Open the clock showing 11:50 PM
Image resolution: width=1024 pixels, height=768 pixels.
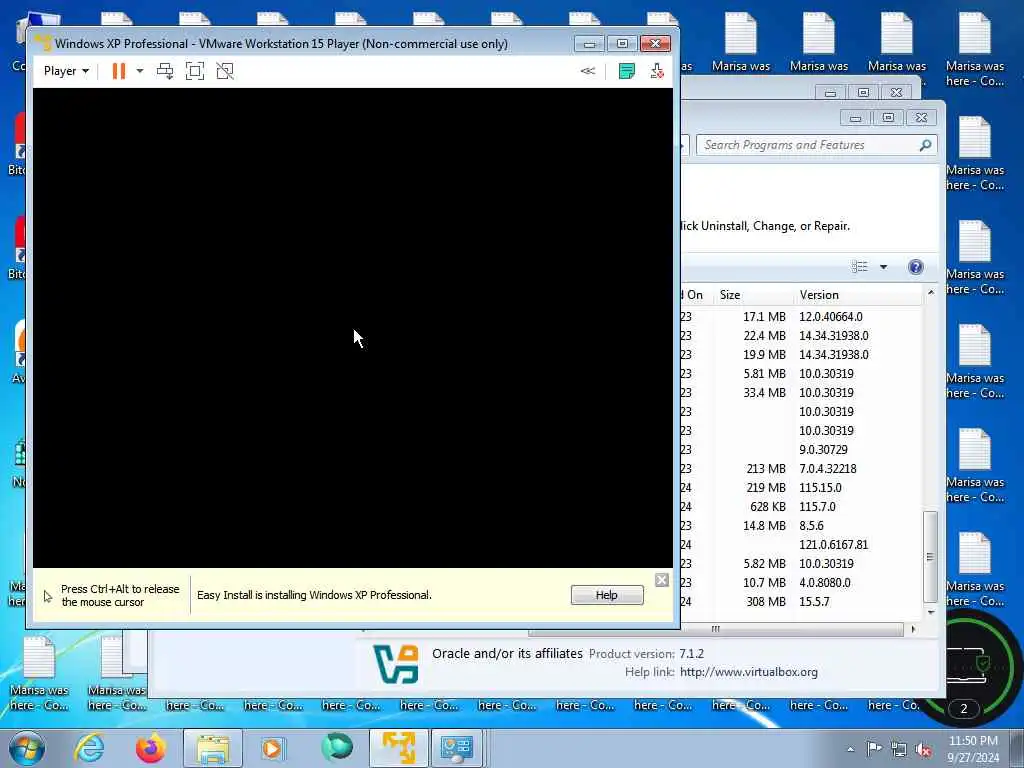click(x=973, y=749)
